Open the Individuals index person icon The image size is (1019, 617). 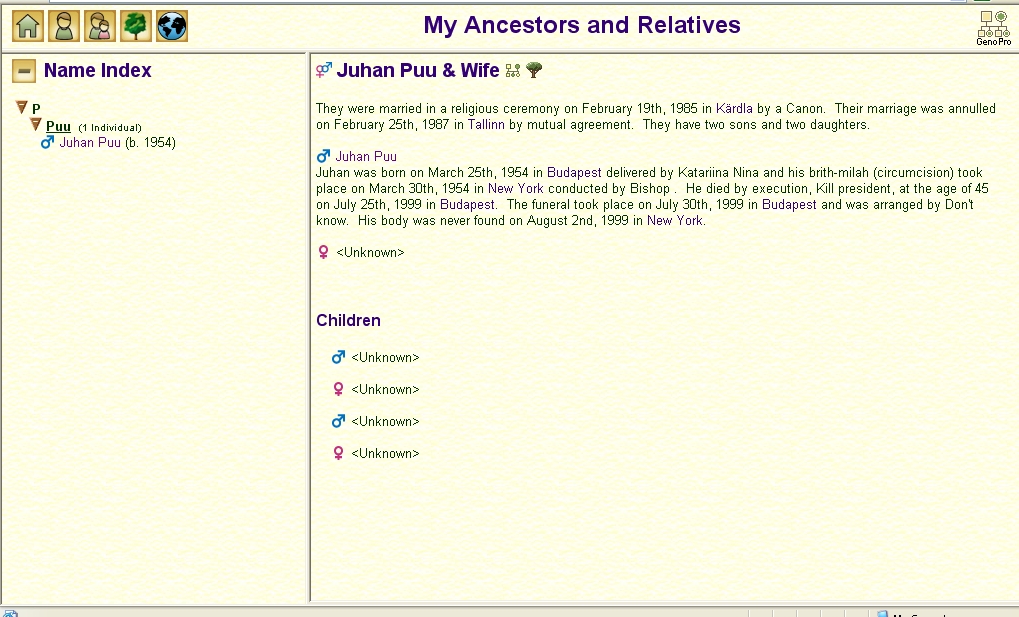(x=64, y=26)
